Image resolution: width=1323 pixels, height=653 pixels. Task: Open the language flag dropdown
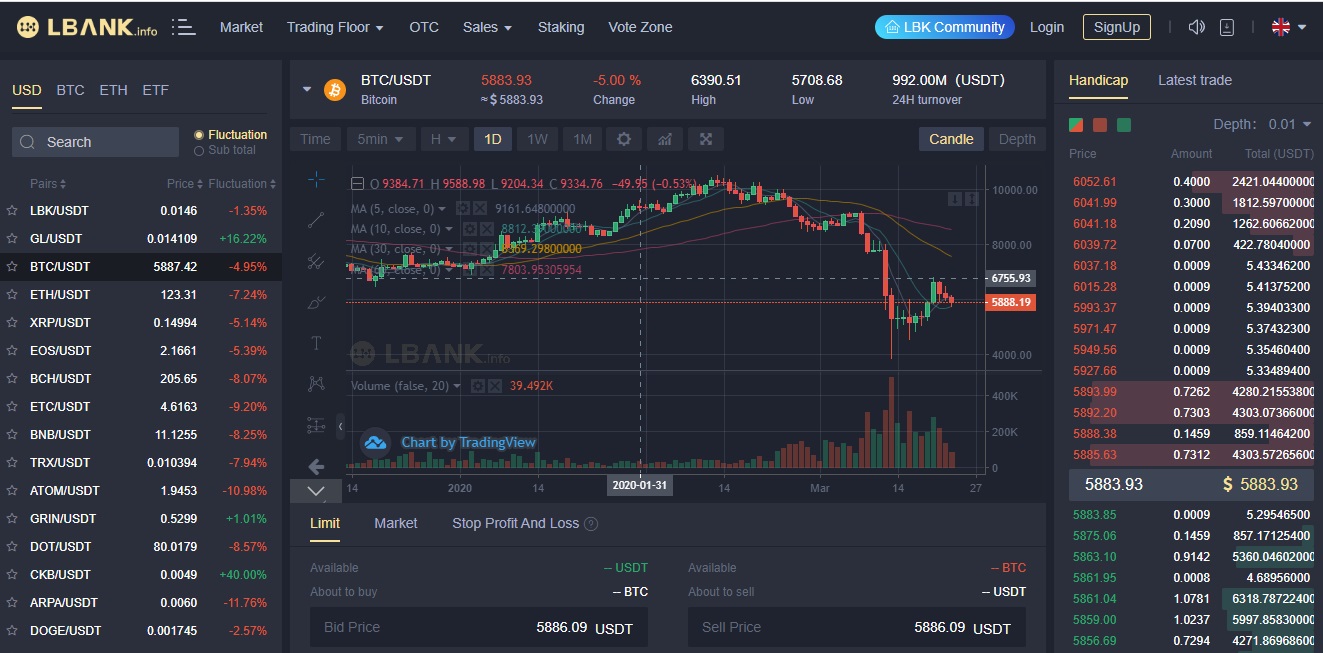point(1289,27)
